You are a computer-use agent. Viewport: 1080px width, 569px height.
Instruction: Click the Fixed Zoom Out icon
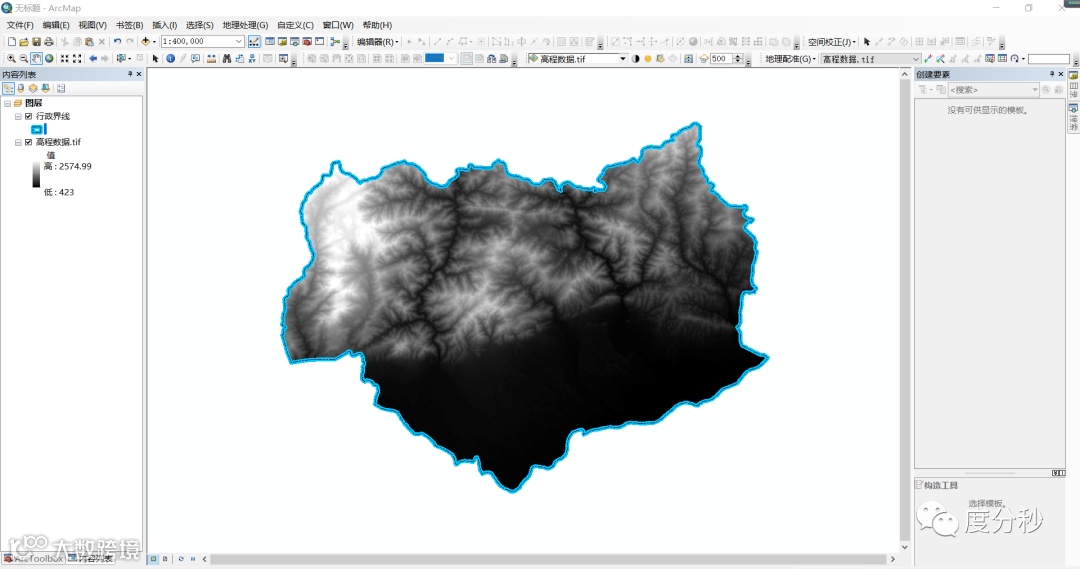tap(77, 59)
